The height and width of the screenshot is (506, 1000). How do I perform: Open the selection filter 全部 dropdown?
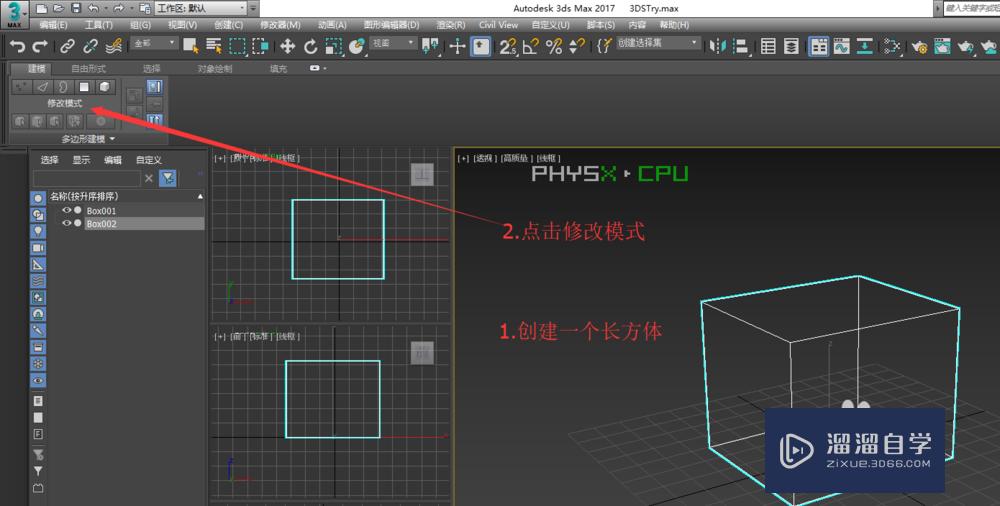coord(154,43)
